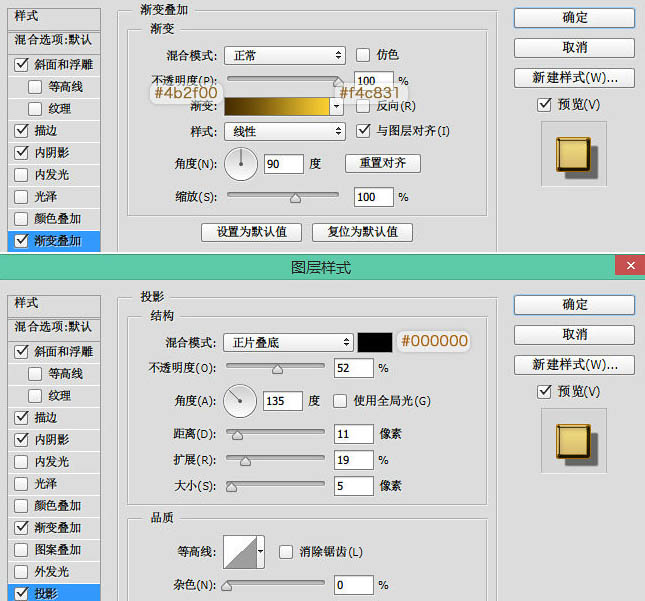Check 内发光 in lower dialog list
645x601 pixels.
pyautogui.click(x=21, y=462)
